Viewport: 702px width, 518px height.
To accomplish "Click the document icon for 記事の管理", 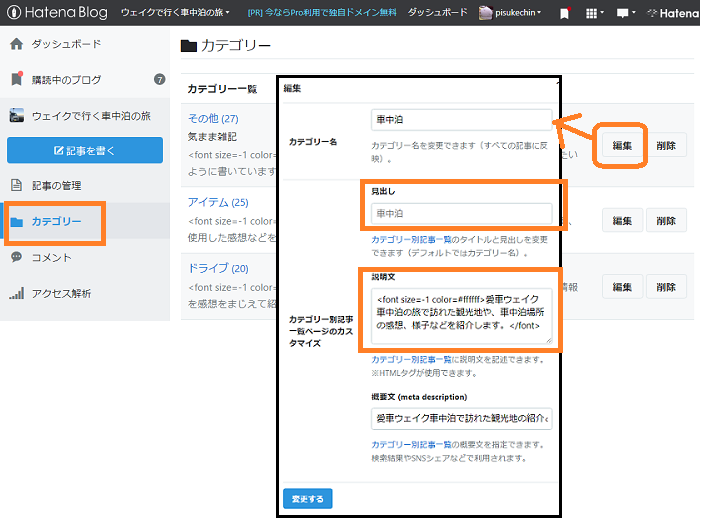I will pyautogui.click(x=17, y=185).
